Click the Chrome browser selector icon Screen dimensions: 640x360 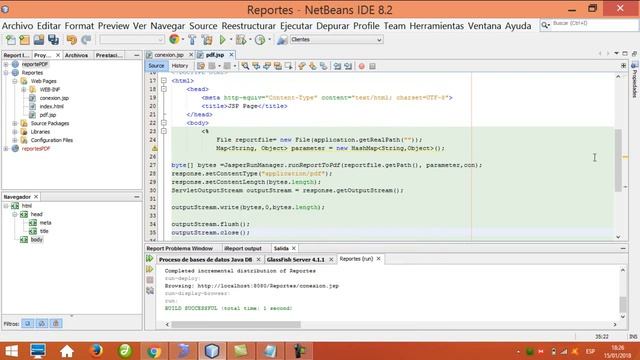174,39
